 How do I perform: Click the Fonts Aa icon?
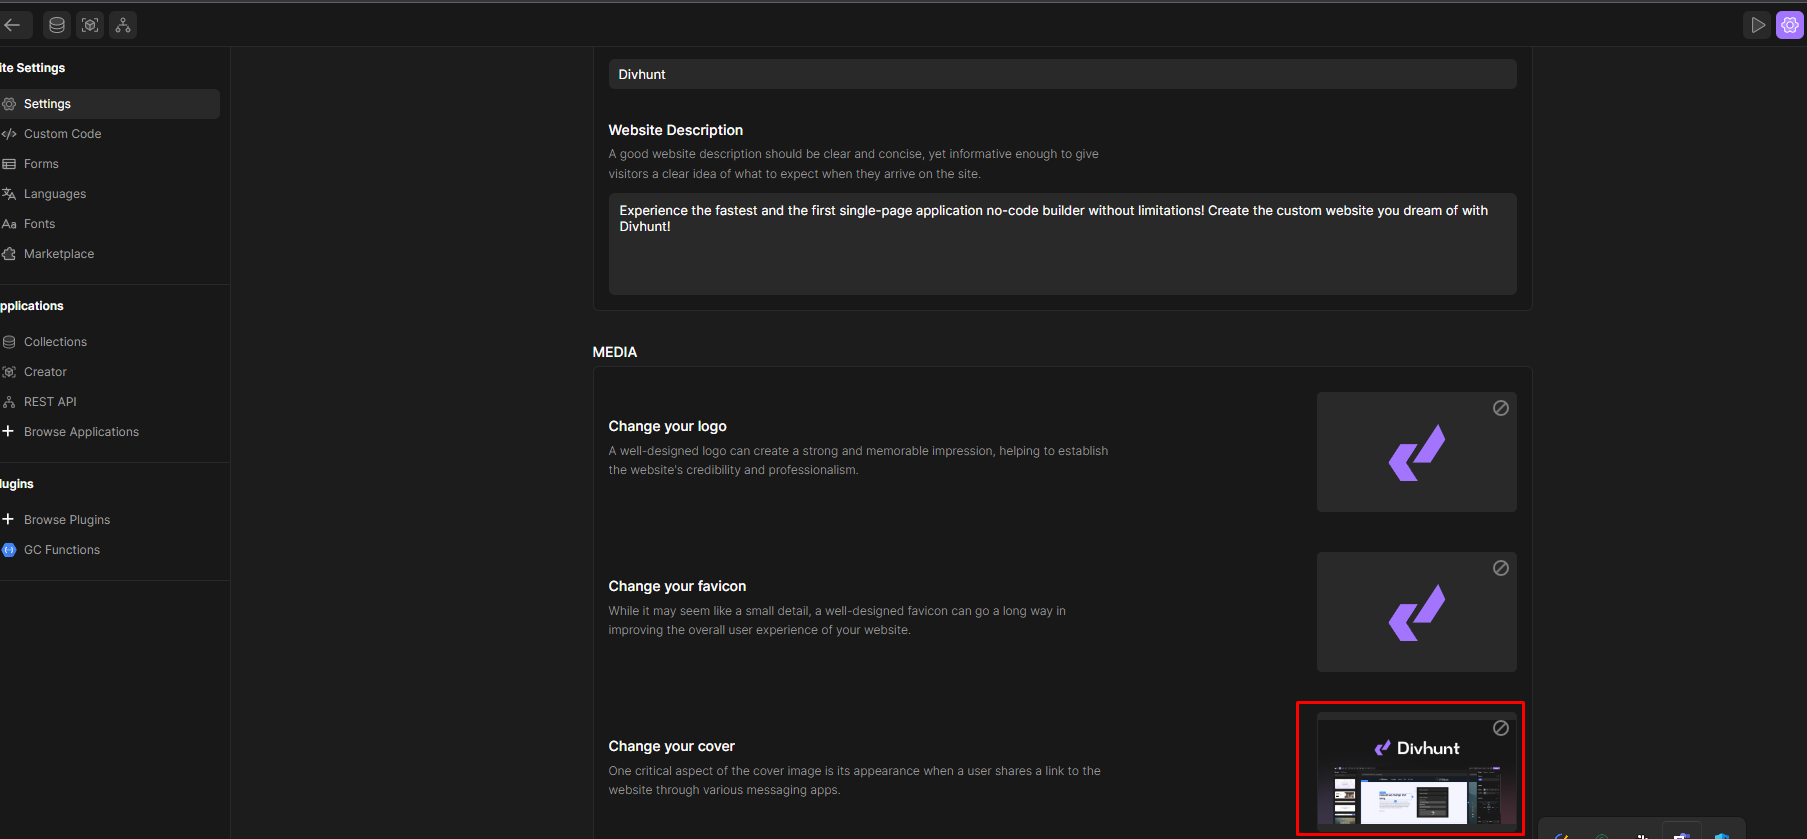point(9,224)
